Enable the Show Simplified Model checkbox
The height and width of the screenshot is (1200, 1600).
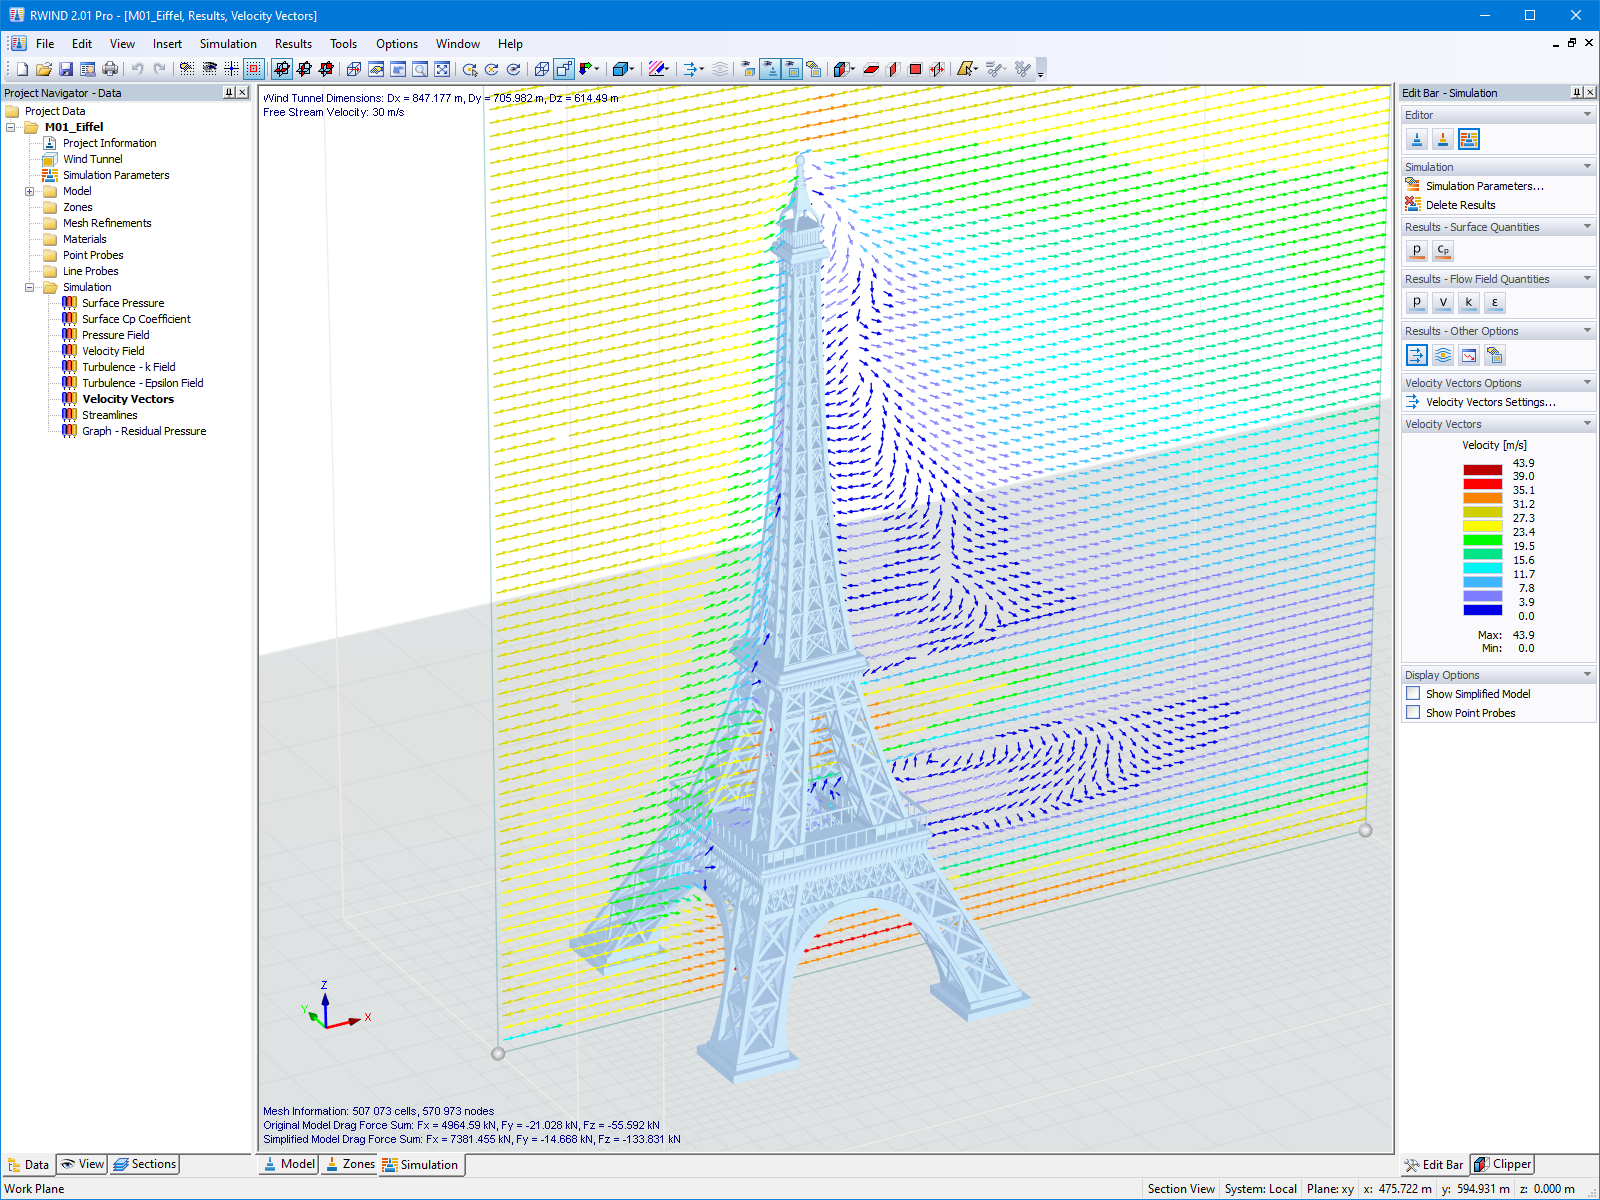click(x=1413, y=693)
